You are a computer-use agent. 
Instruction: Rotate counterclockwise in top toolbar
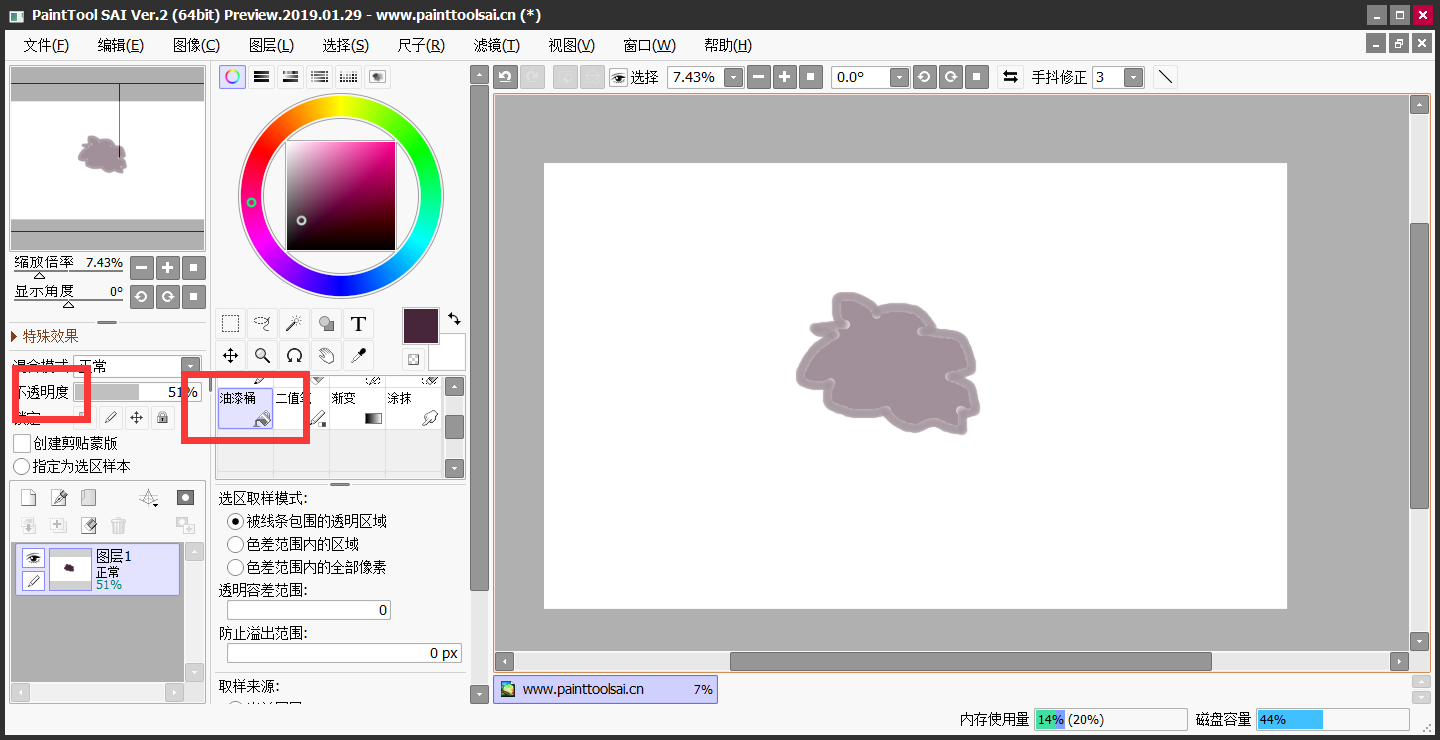click(925, 77)
